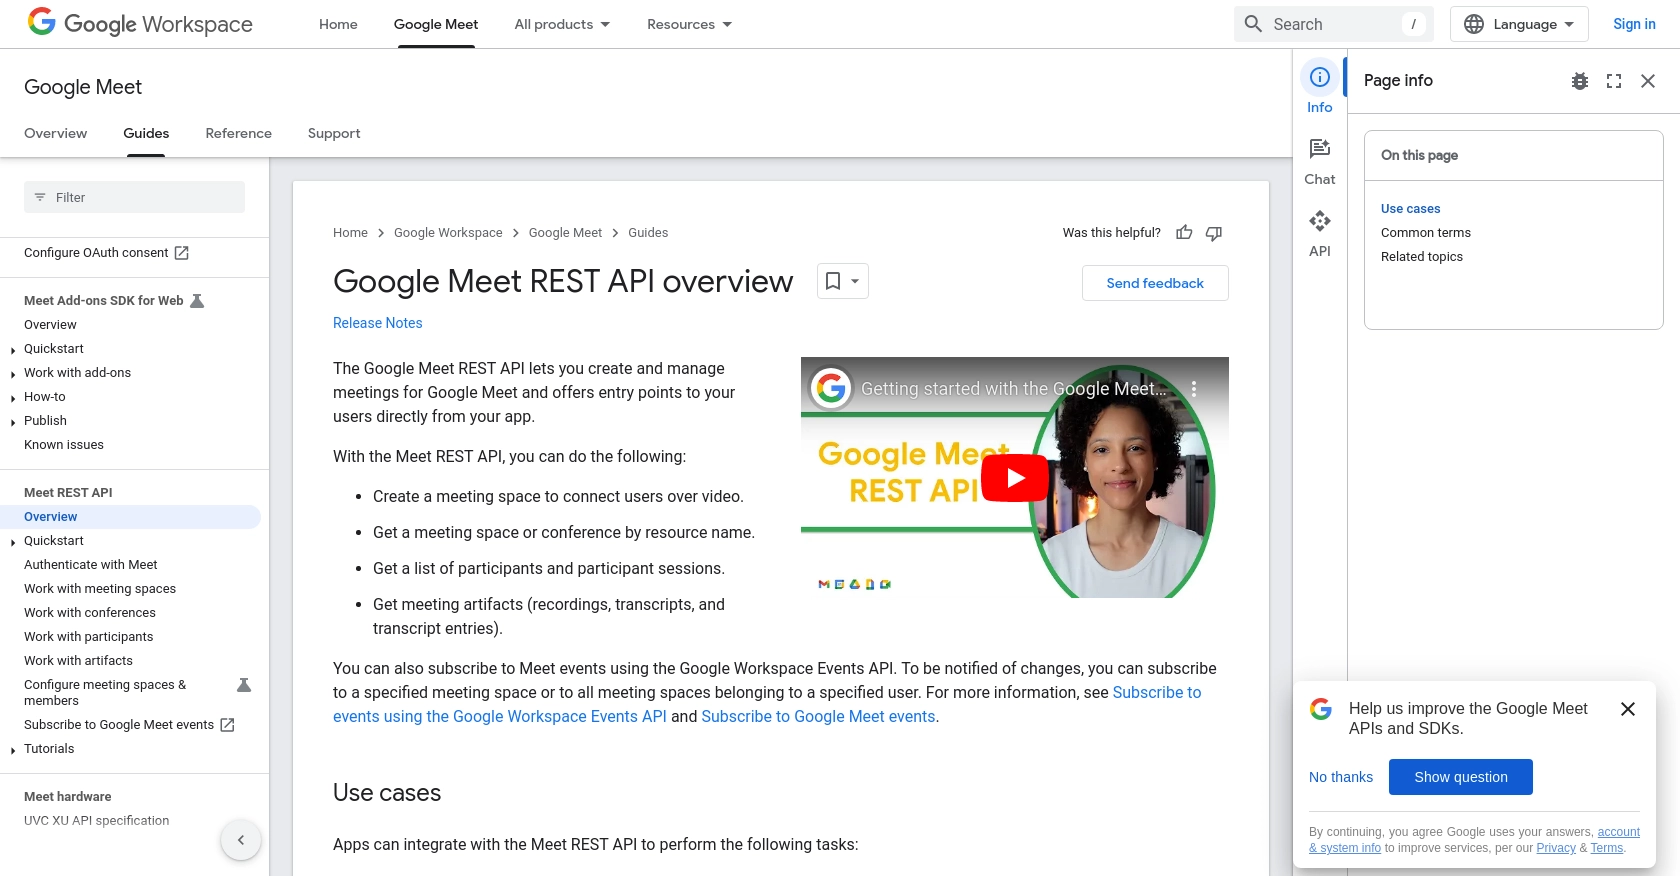Open Subscribe to Google Meet events link in text
The image size is (1680, 876).
point(819,716)
